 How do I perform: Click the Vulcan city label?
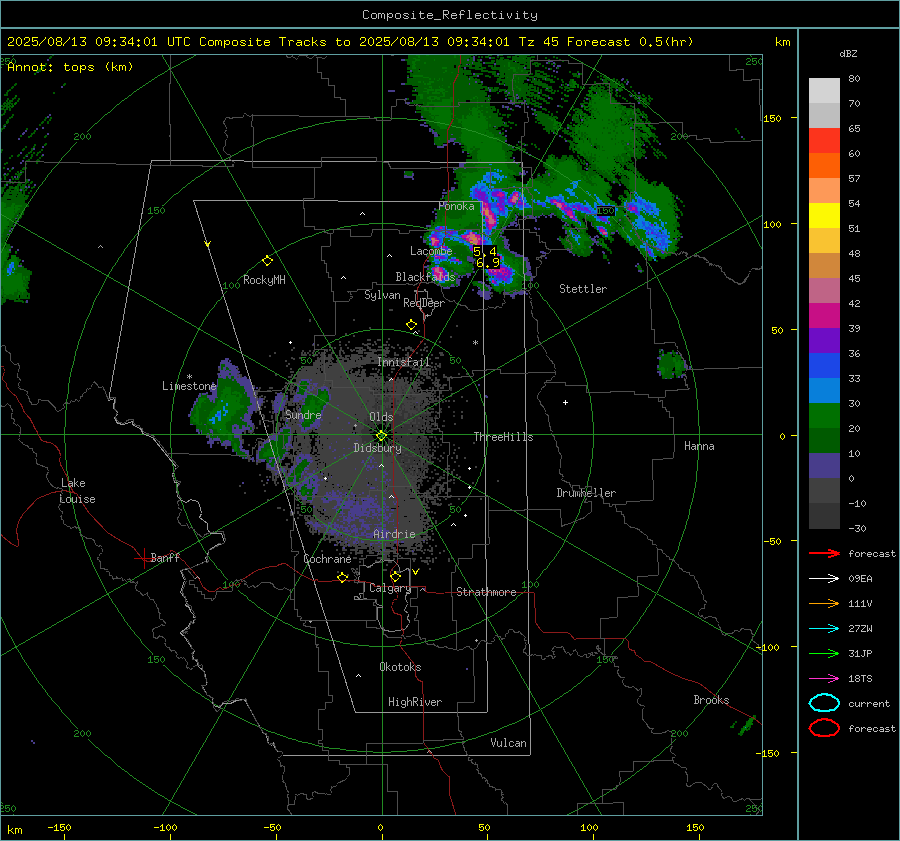pos(508,743)
